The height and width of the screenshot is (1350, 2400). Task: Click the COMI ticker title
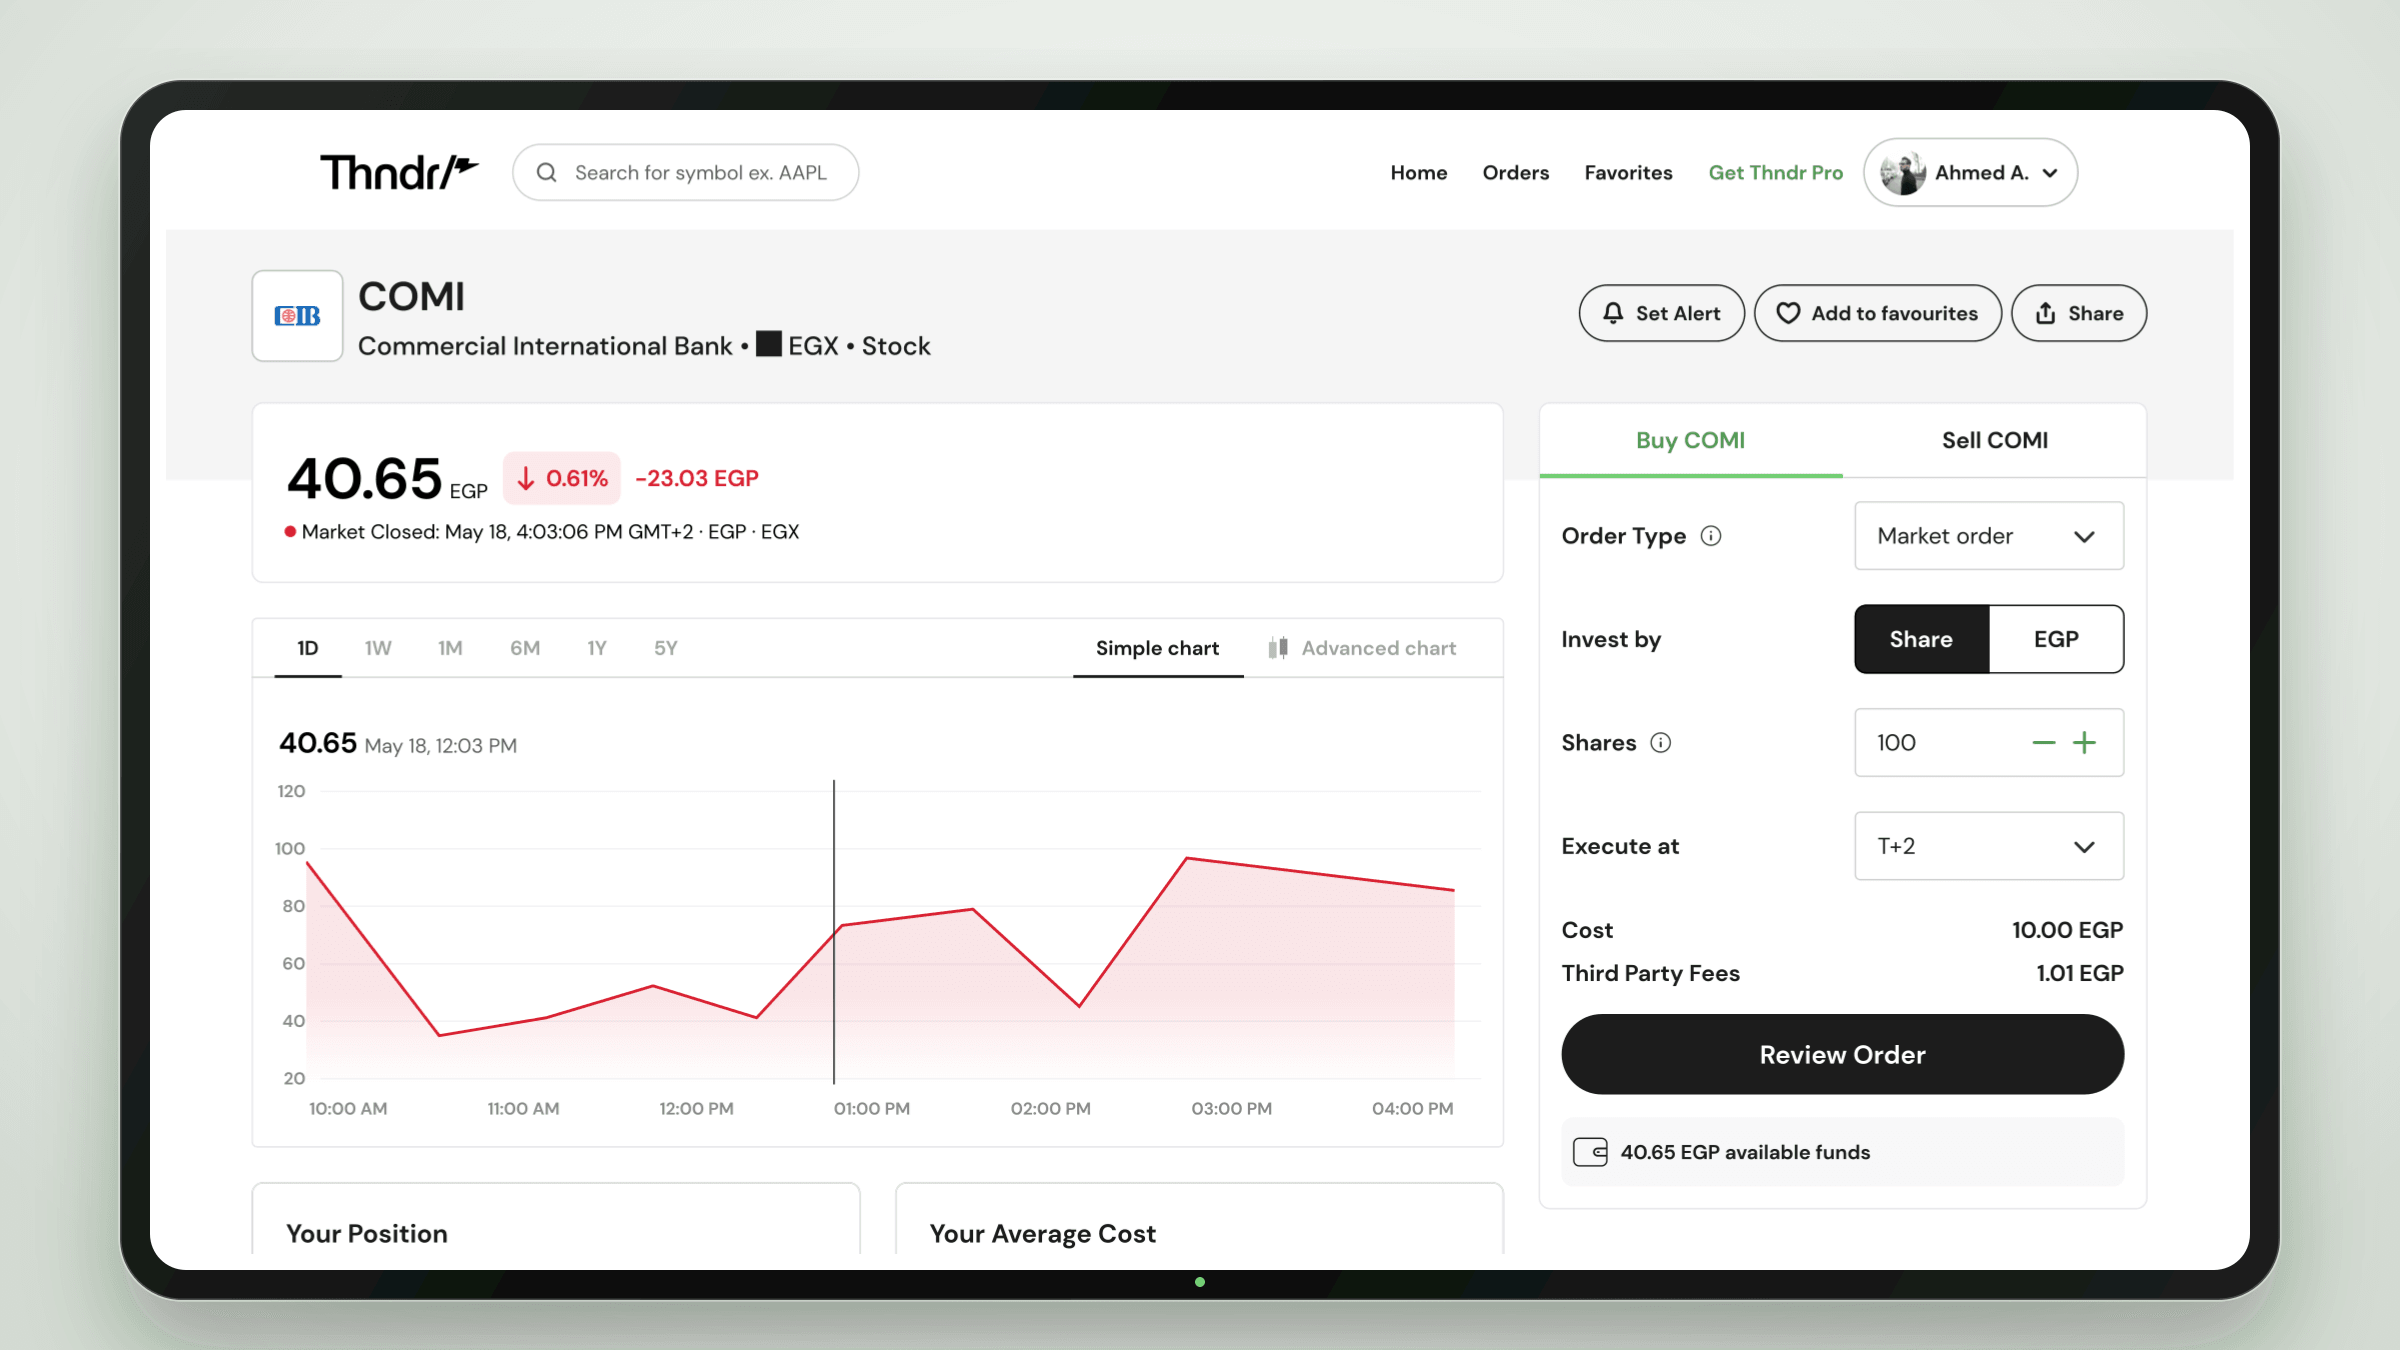click(411, 297)
